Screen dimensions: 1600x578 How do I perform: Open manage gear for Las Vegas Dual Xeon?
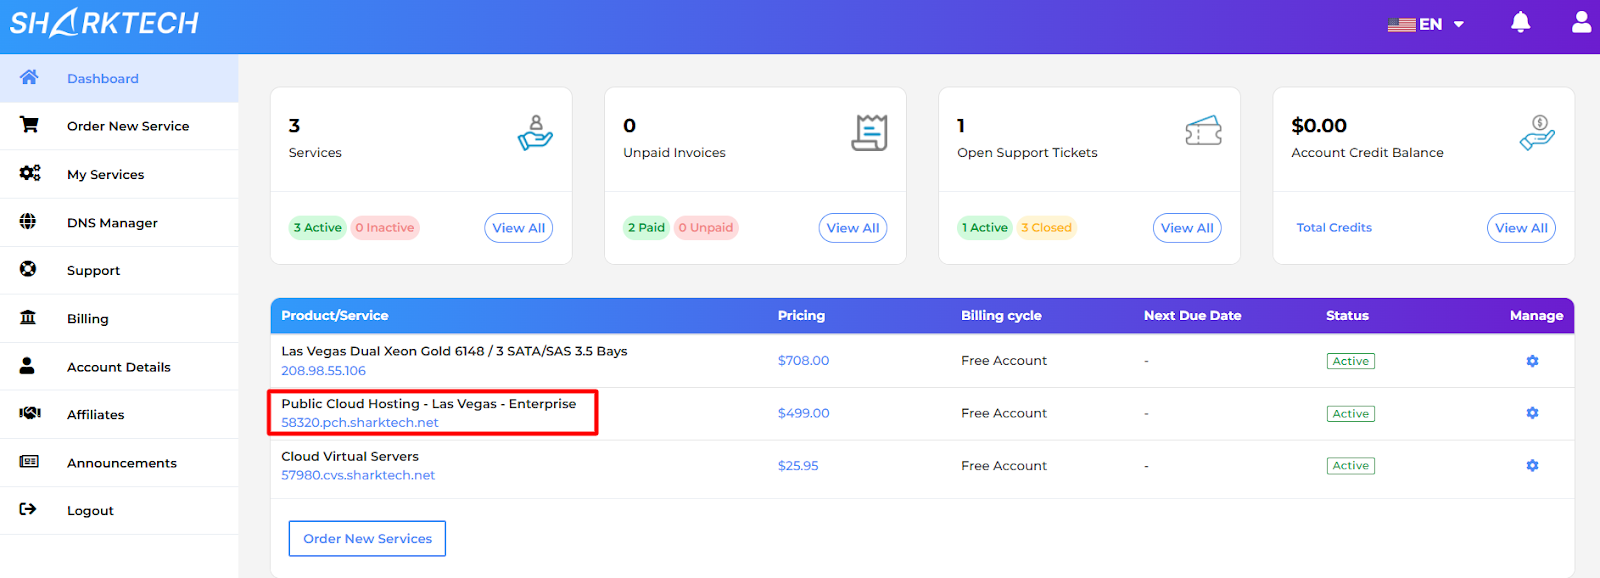[1532, 361]
